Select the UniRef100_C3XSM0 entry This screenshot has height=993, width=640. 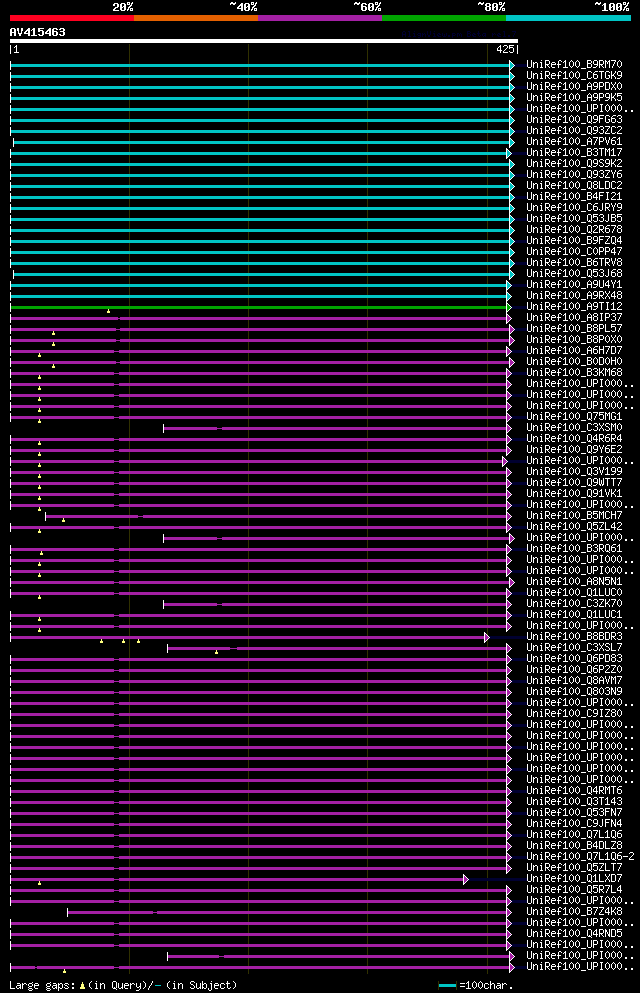574,427
